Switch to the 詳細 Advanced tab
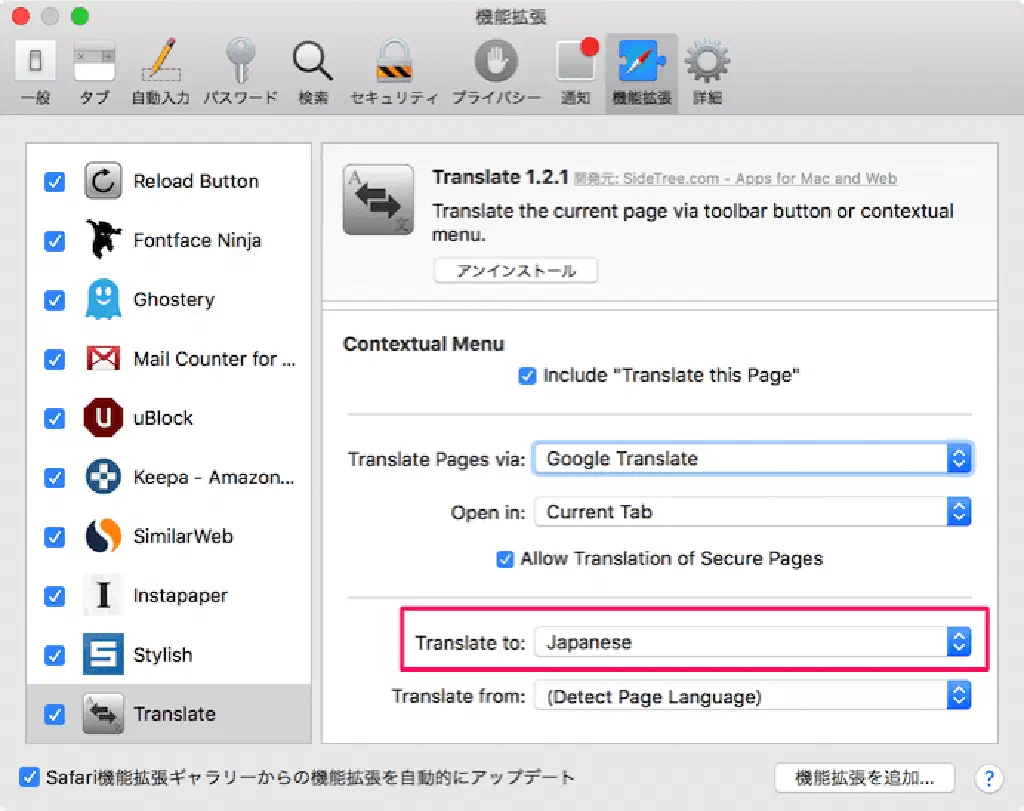 click(x=707, y=72)
